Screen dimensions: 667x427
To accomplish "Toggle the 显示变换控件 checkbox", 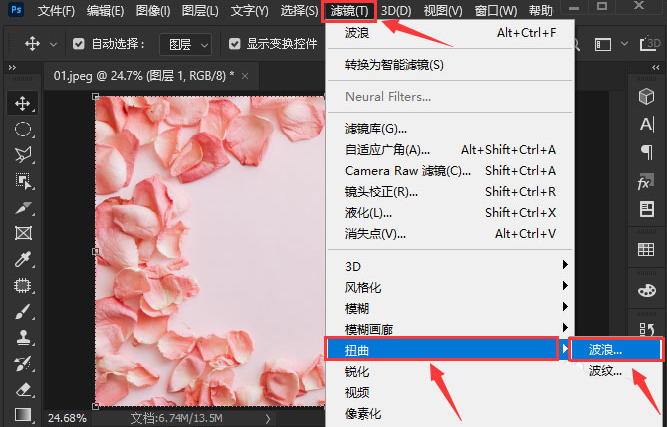I will click(x=234, y=44).
